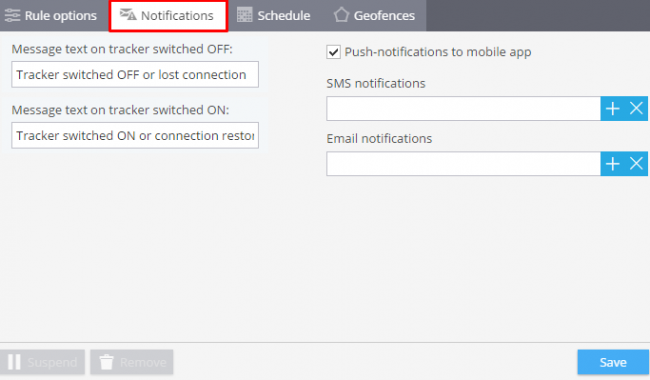Toggle Push-notifications to mobile app checkbox
This screenshot has width=650, height=380.
click(333, 52)
